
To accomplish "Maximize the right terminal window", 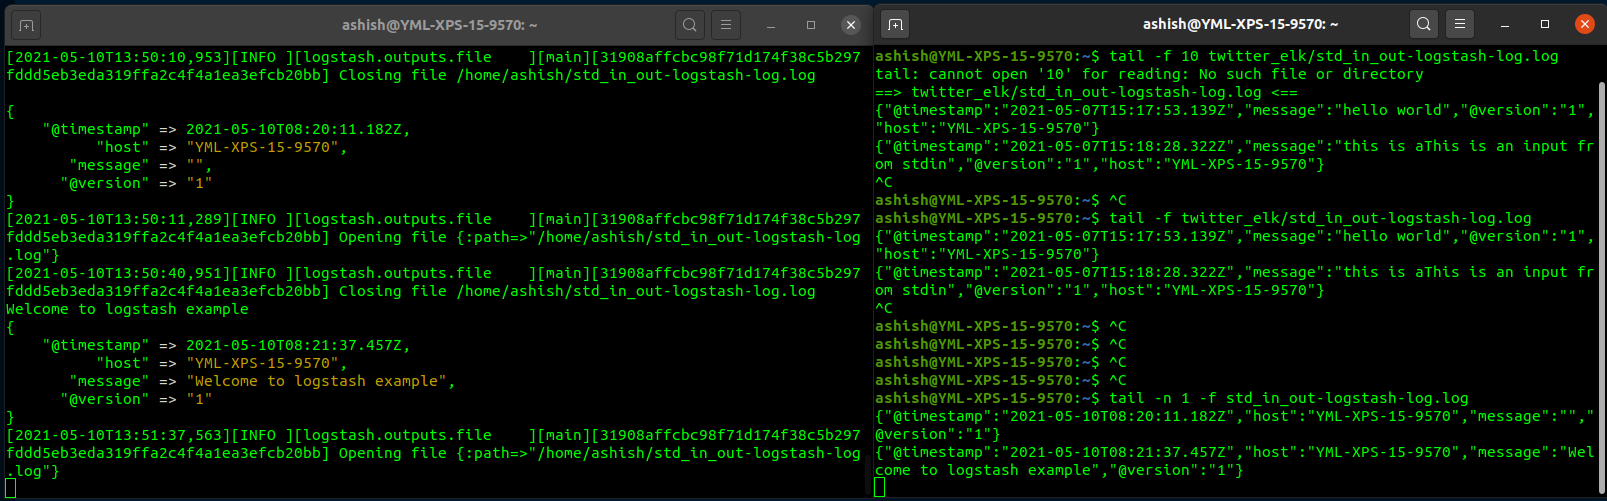I will coord(1545,24).
